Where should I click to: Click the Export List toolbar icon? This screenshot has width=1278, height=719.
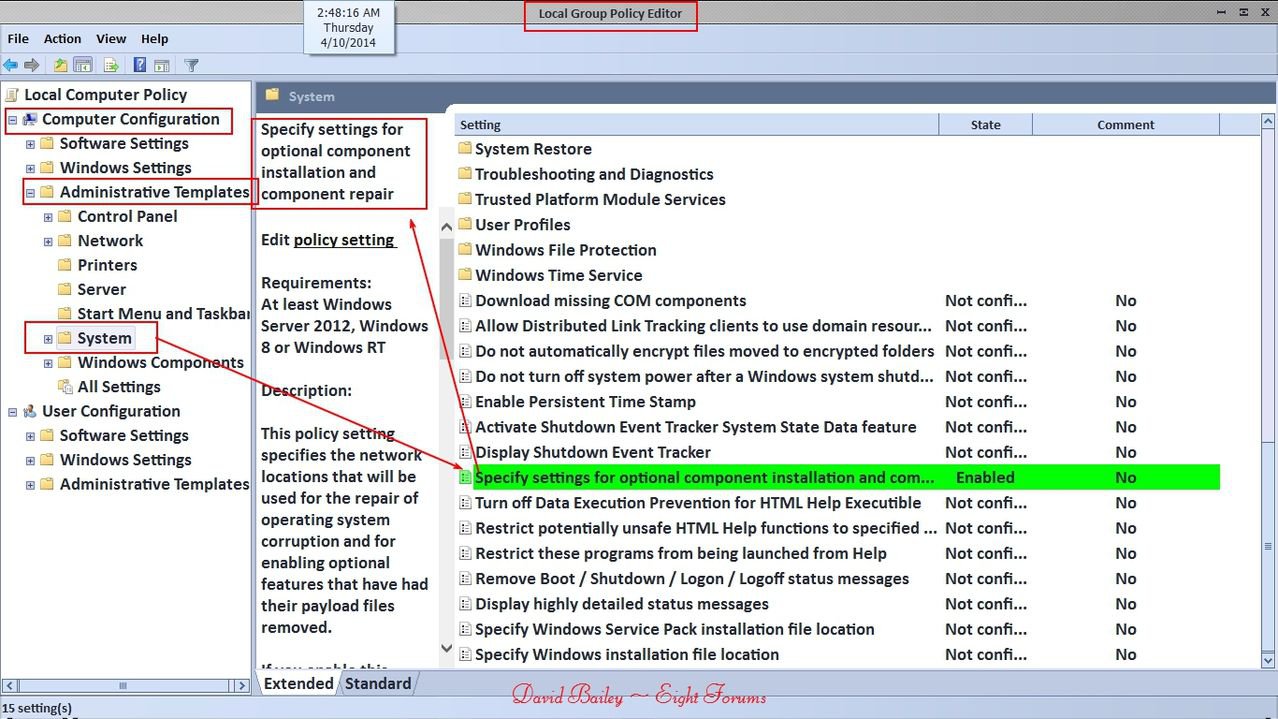pos(112,65)
